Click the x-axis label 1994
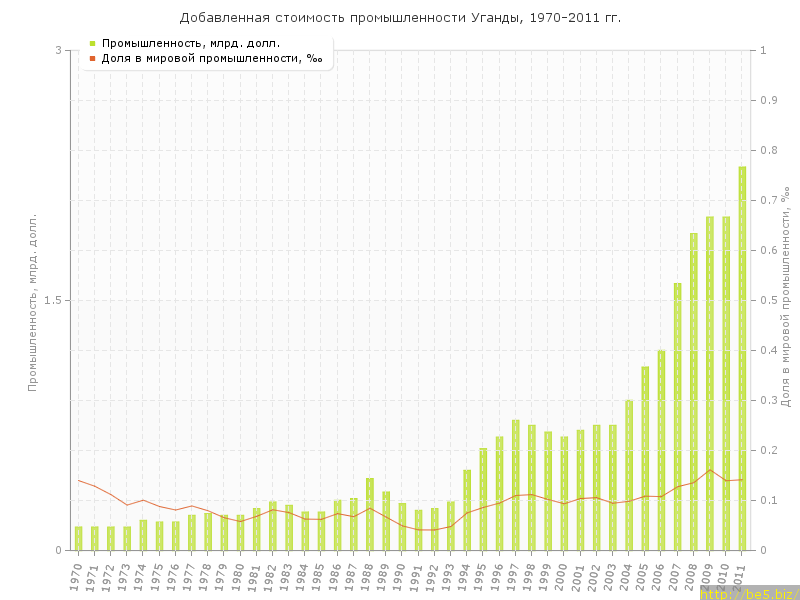 [x=464, y=577]
